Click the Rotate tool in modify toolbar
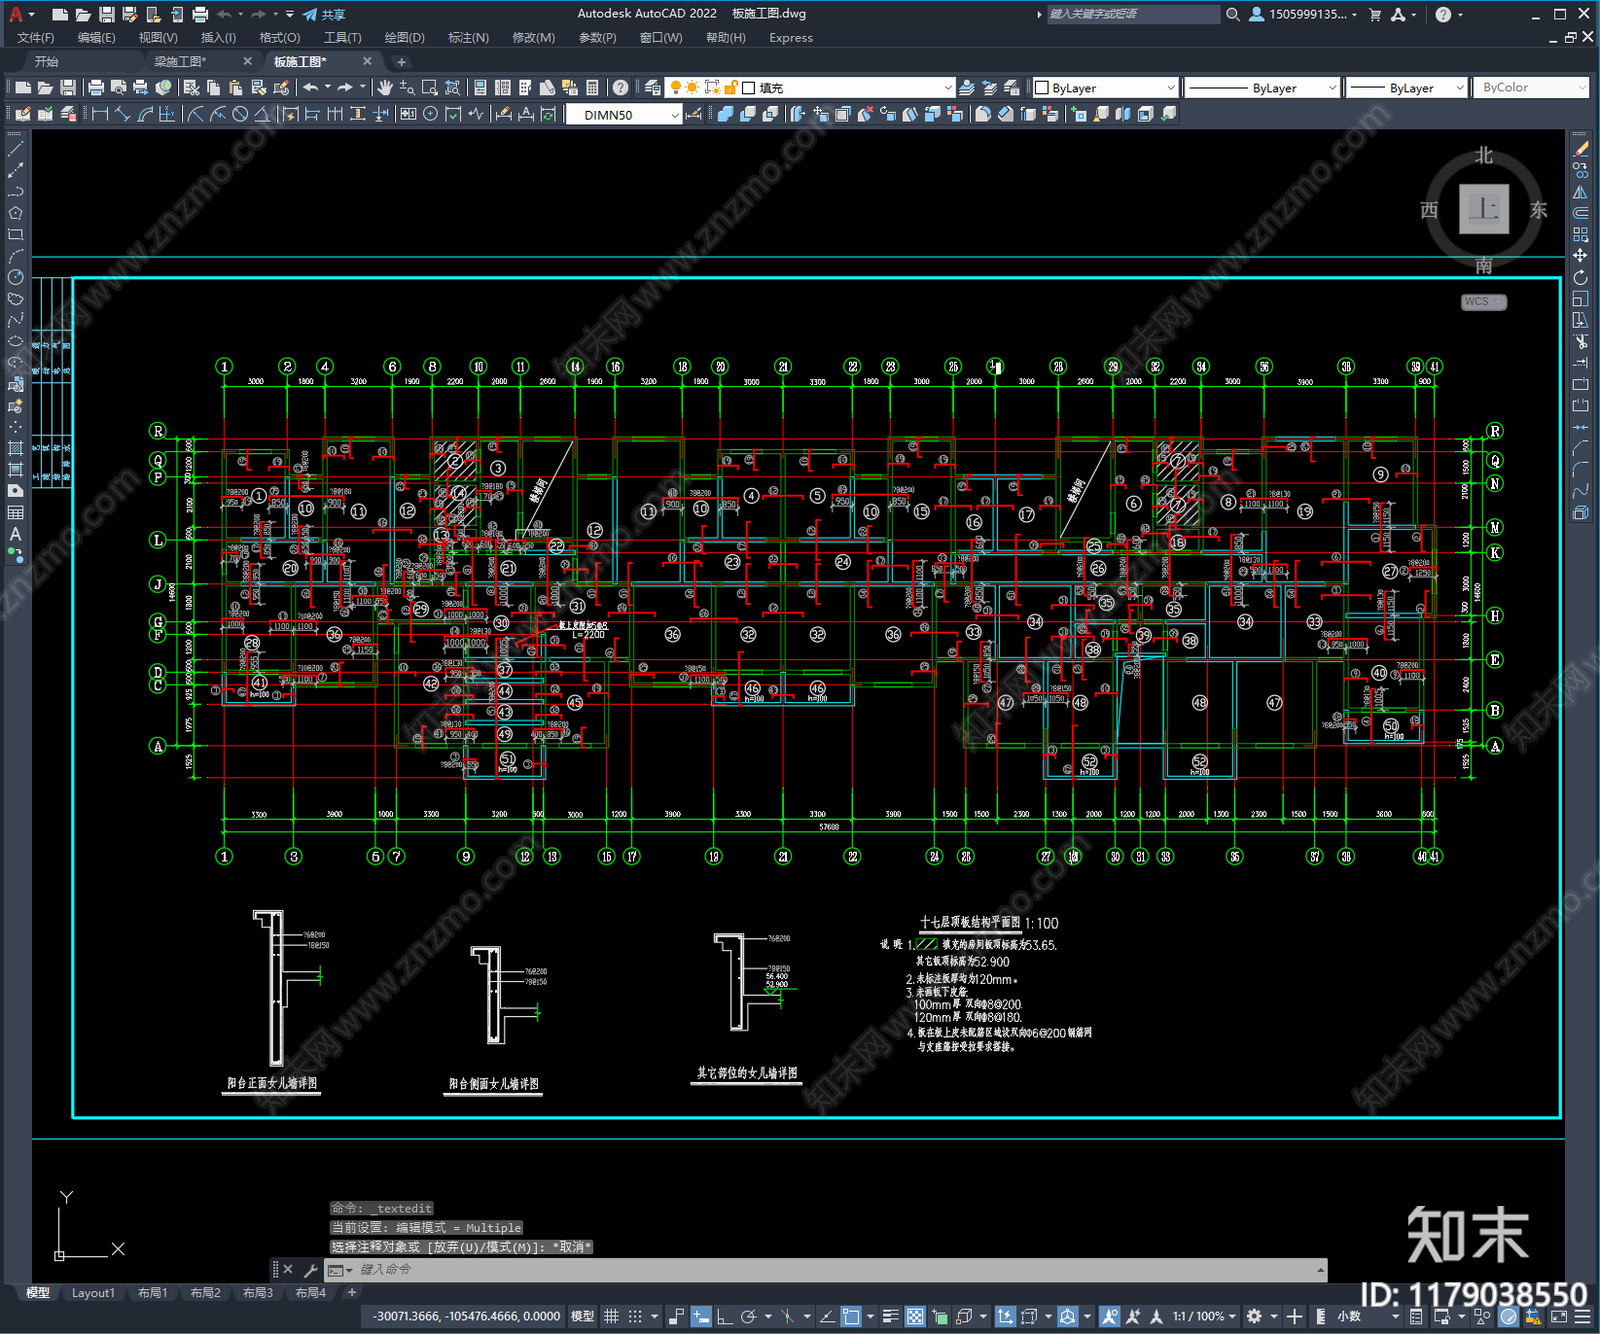The width and height of the screenshot is (1600, 1334). coord(1580,277)
